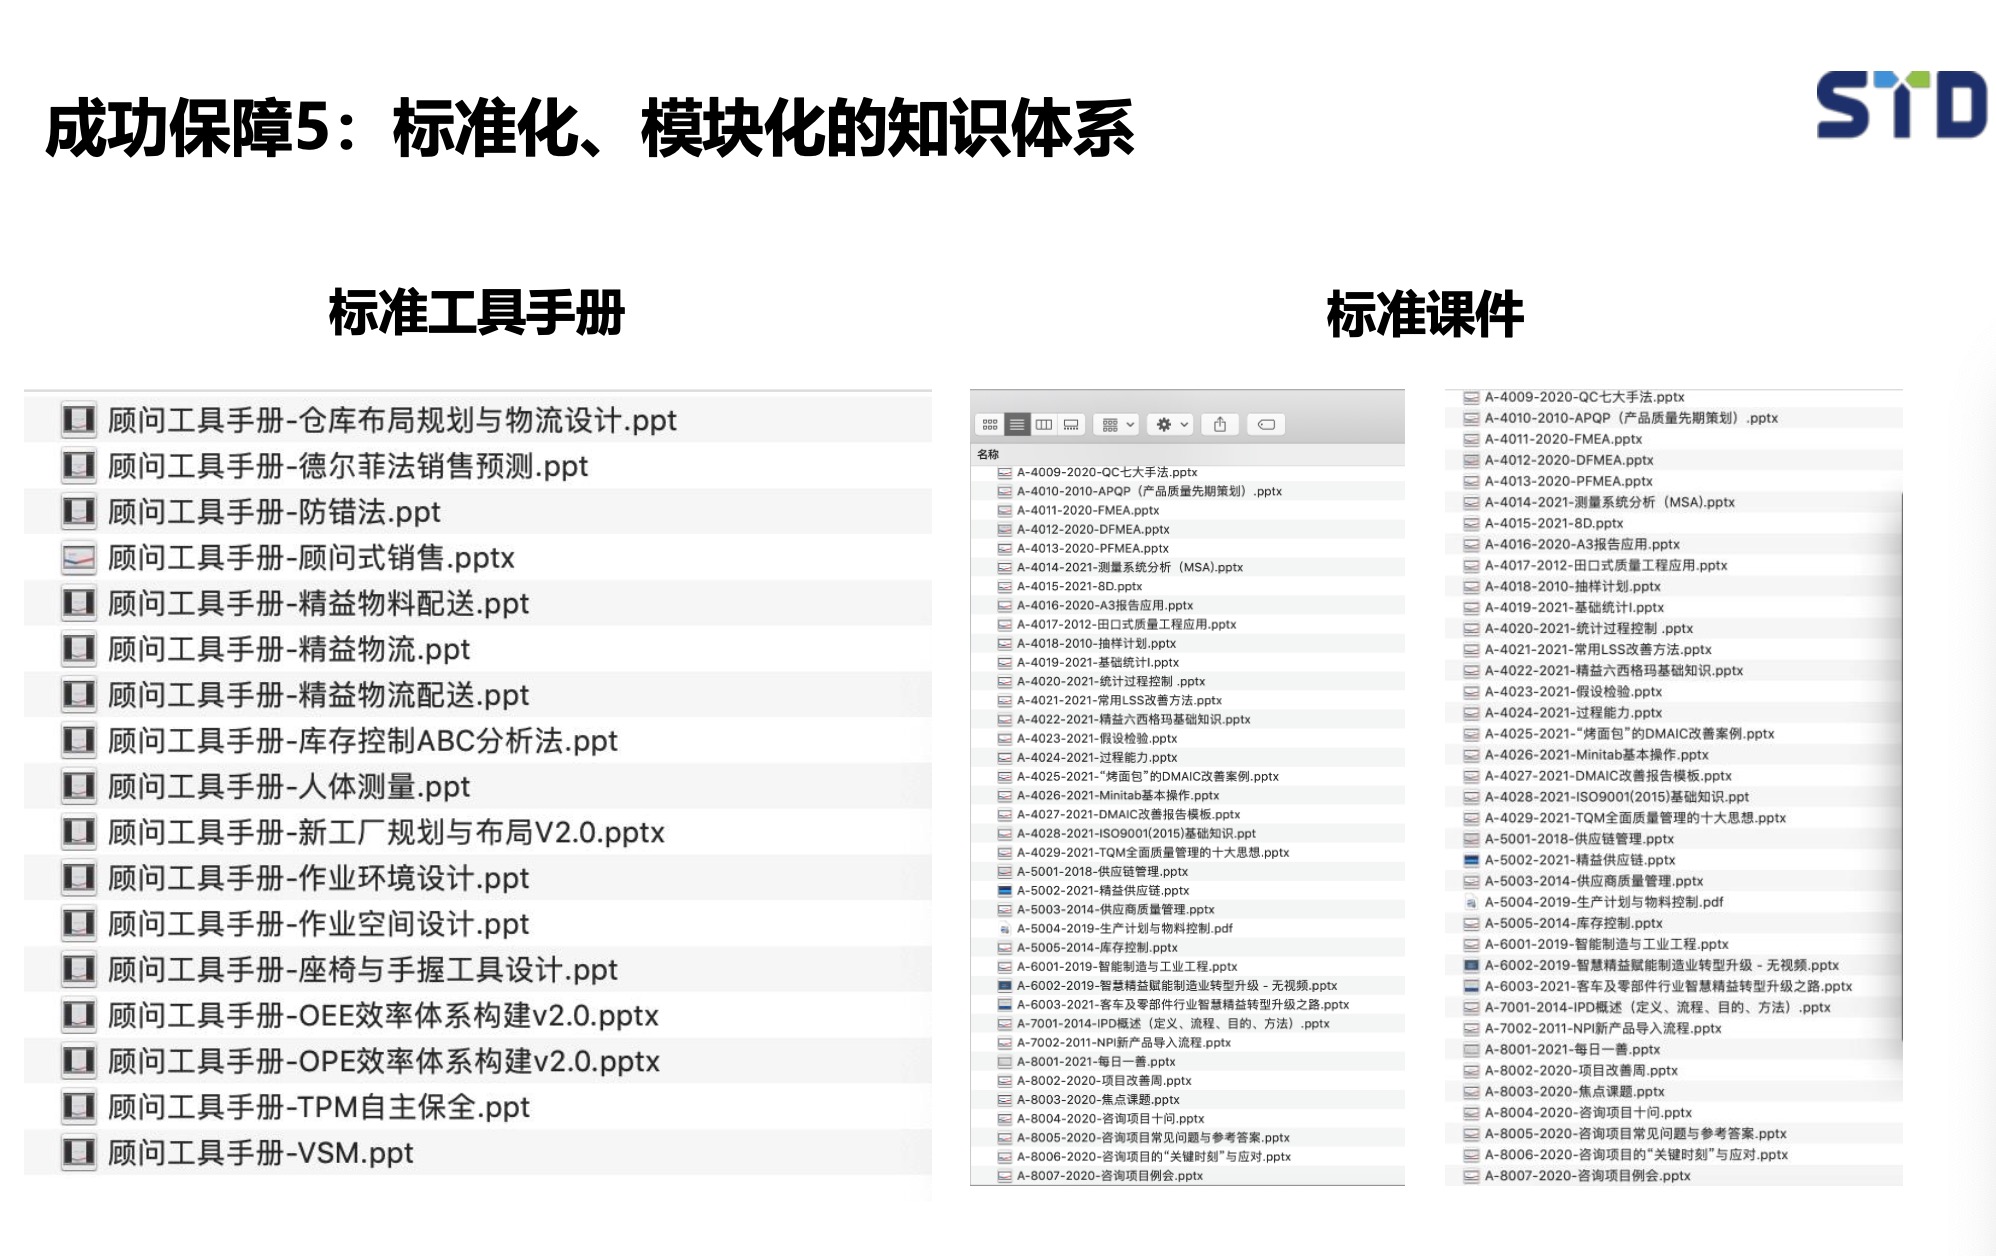Select A-5002-2021-精益供应链.pptx in the toolbar-less file list
The width and height of the screenshot is (1996, 1256).
coord(1579,860)
